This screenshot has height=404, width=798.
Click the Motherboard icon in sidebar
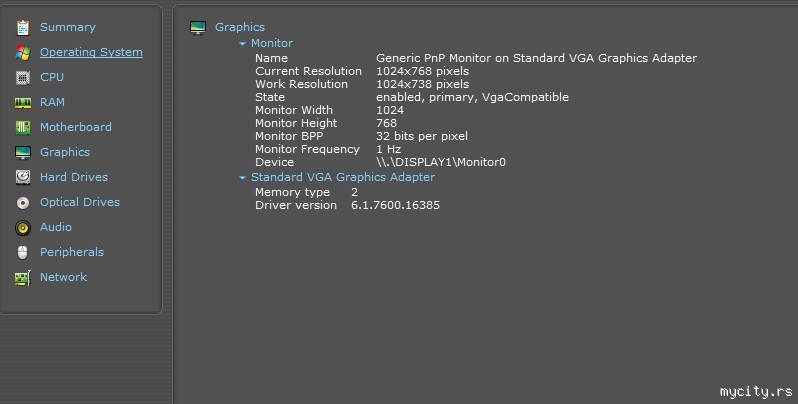point(22,127)
